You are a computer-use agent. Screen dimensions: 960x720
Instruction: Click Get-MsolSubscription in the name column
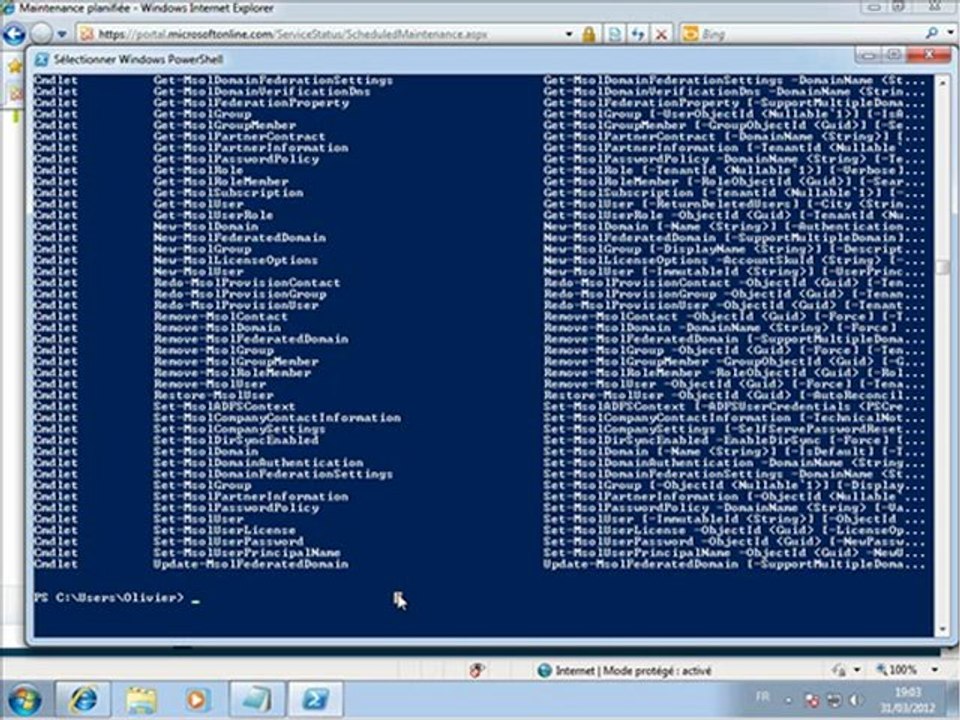tap(228, 193)
